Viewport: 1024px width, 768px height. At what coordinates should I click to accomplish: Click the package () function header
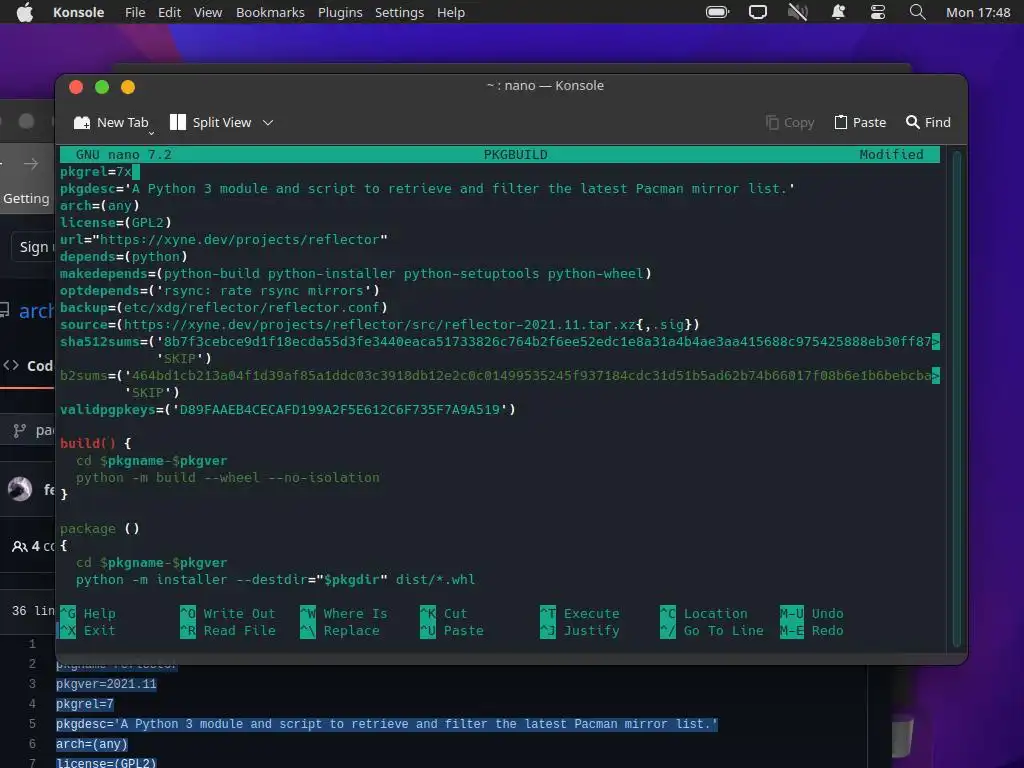click(x=99, y=528)
